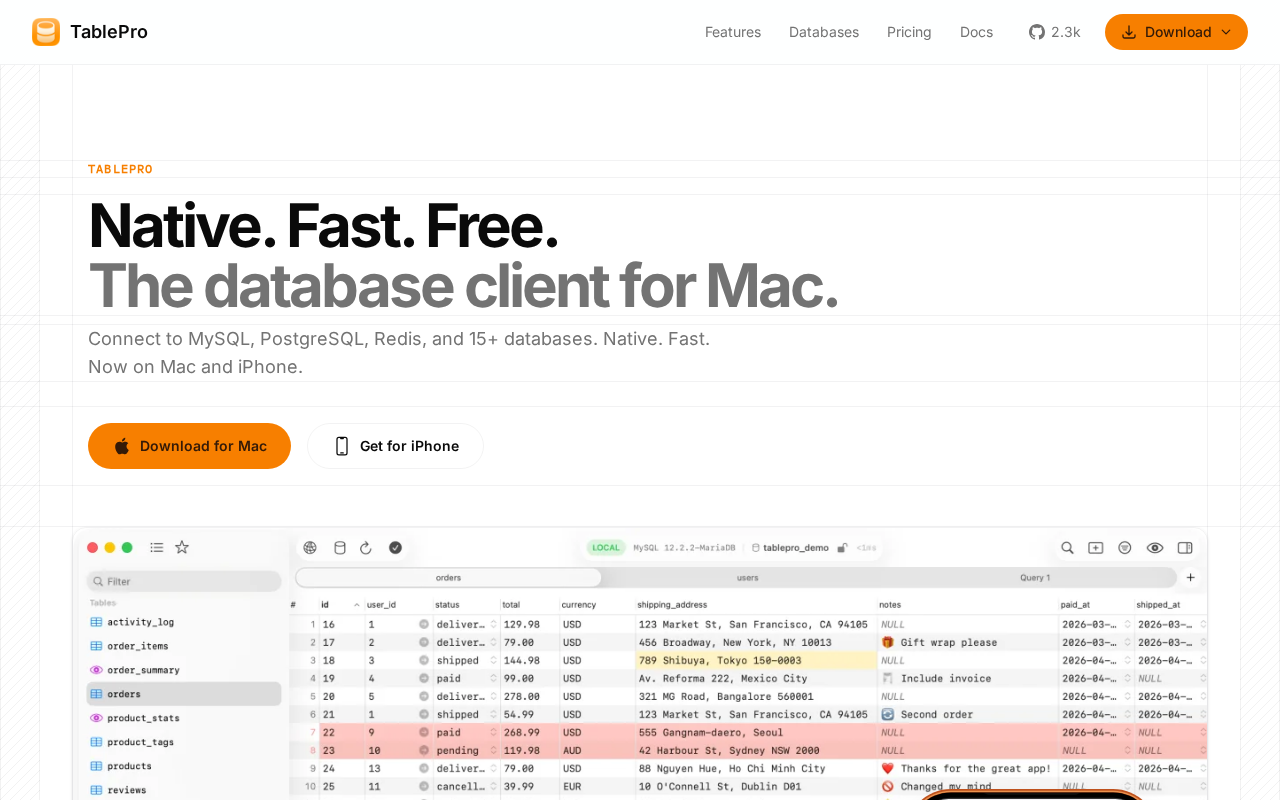
Task: Click the refresh icon in app toolbar
Action: click(366, 548)
